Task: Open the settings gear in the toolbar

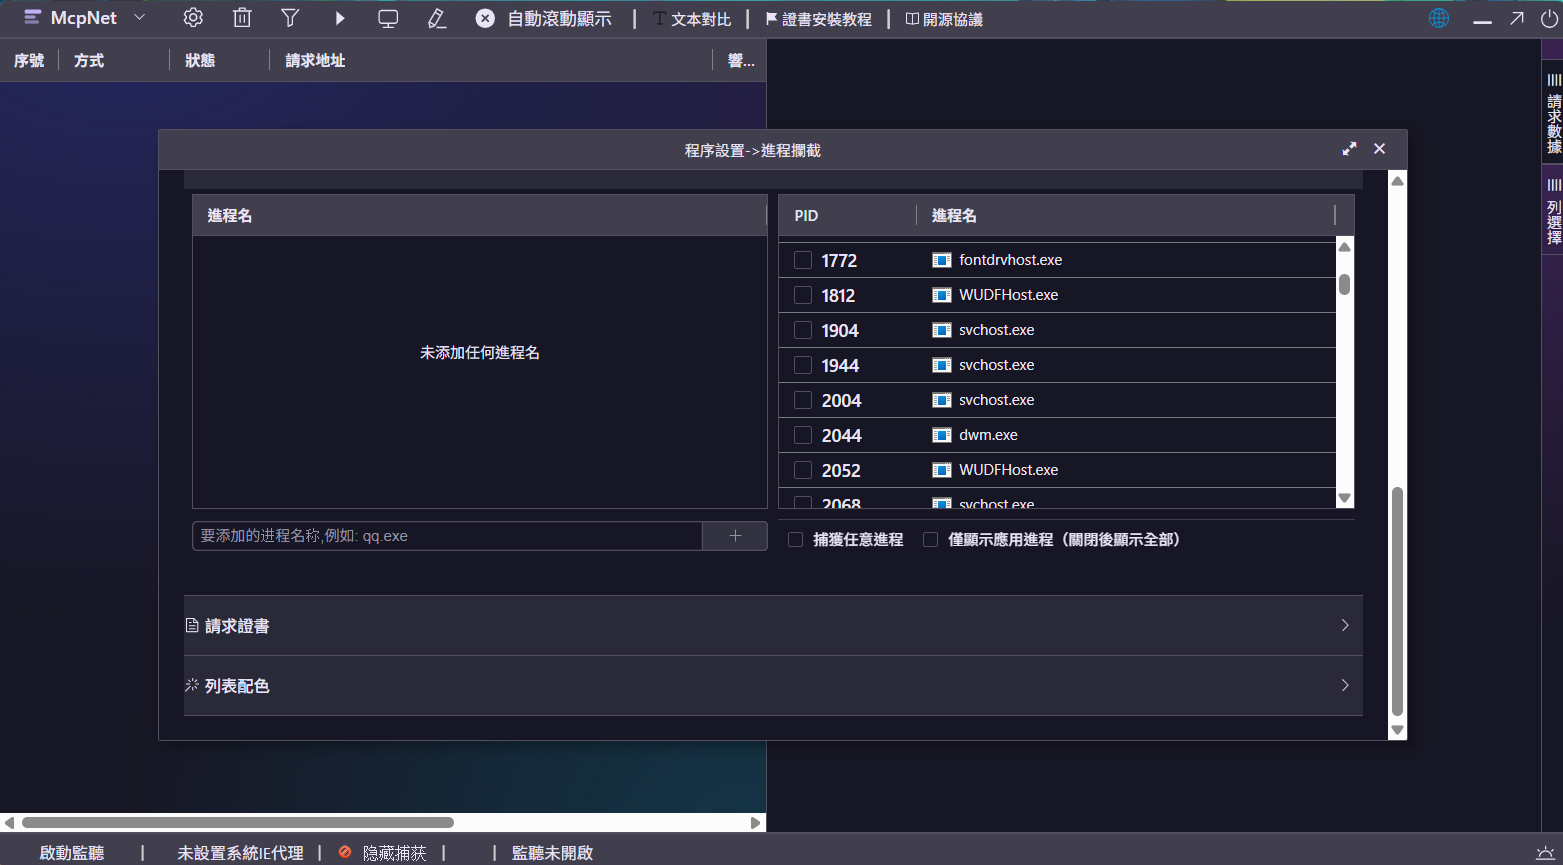Action: pos(193,18)
